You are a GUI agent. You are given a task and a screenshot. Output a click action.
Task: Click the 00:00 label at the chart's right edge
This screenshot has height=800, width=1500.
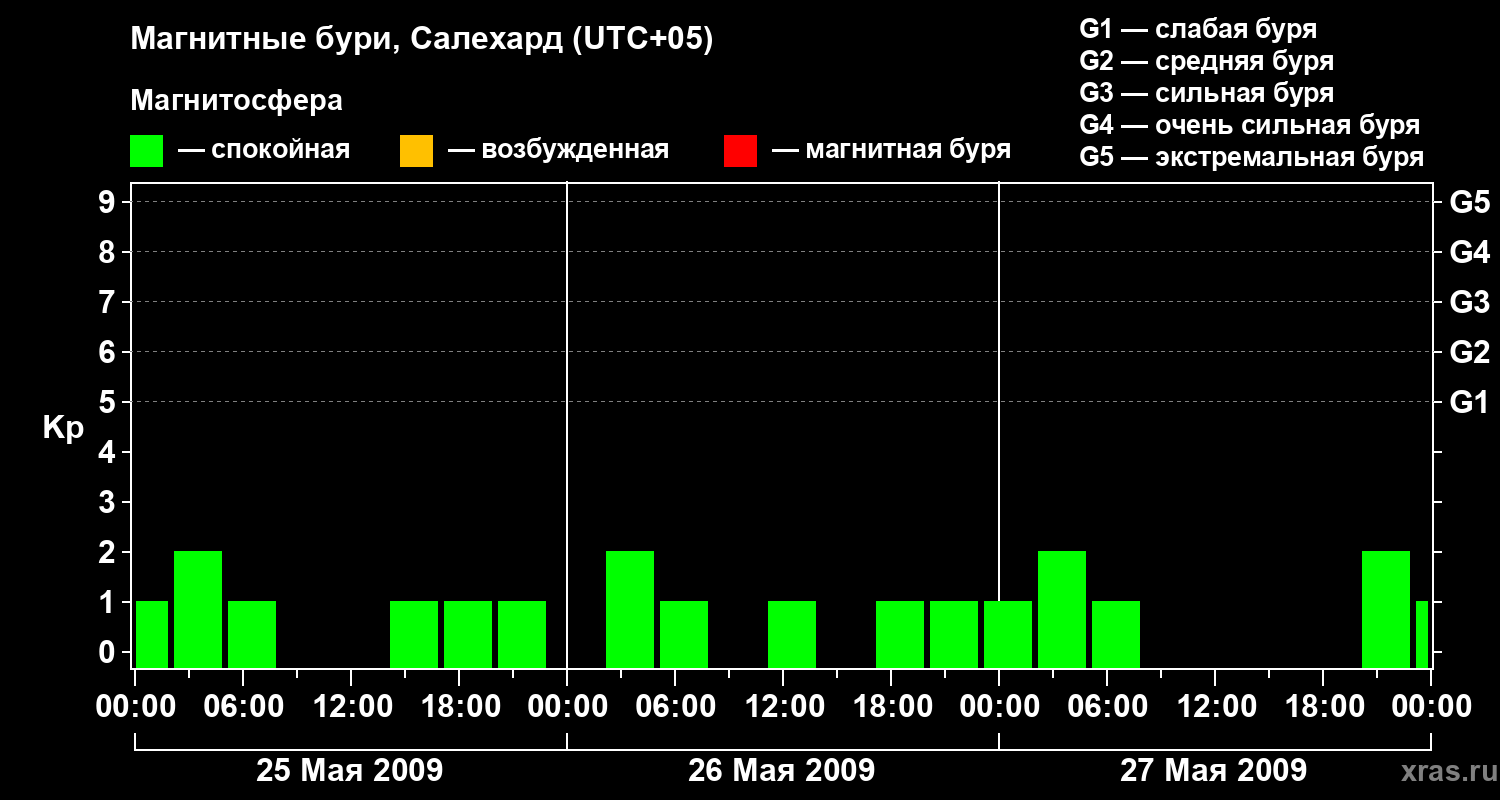tap(1430, 707)
